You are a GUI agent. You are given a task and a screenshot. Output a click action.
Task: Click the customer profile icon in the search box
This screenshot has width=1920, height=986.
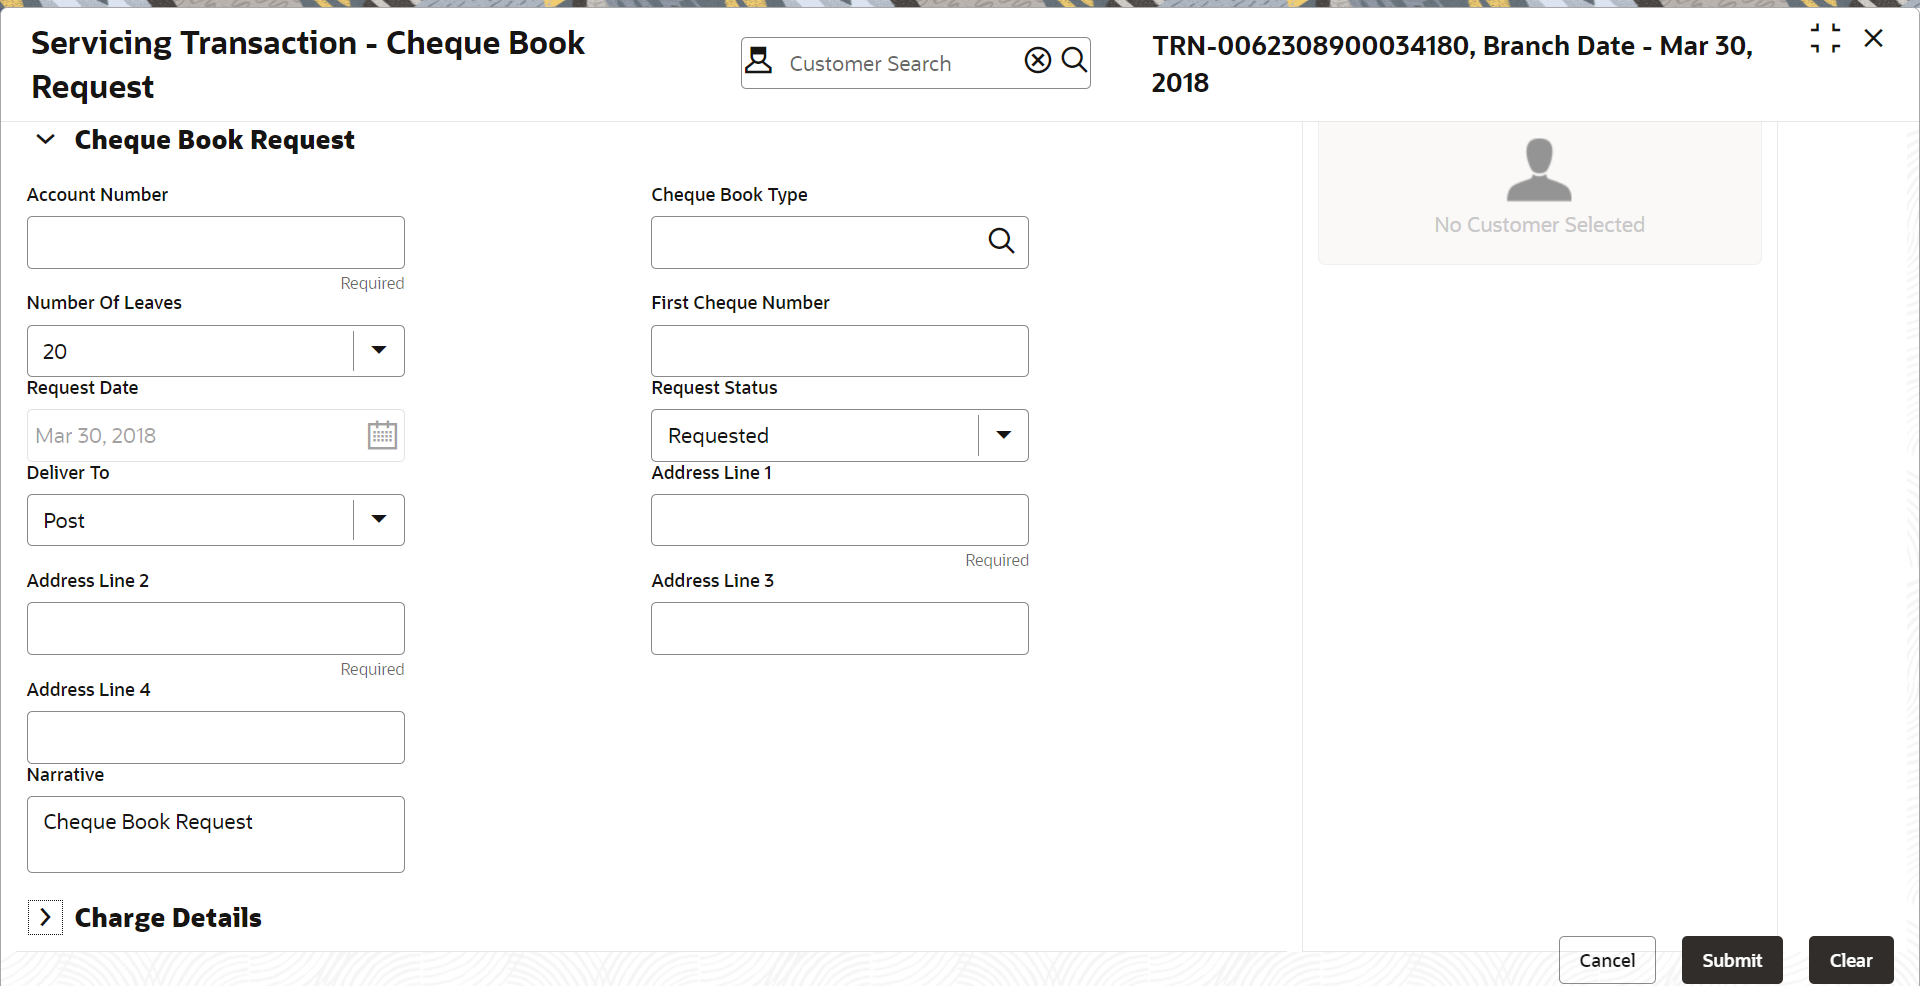pos(759,61)
